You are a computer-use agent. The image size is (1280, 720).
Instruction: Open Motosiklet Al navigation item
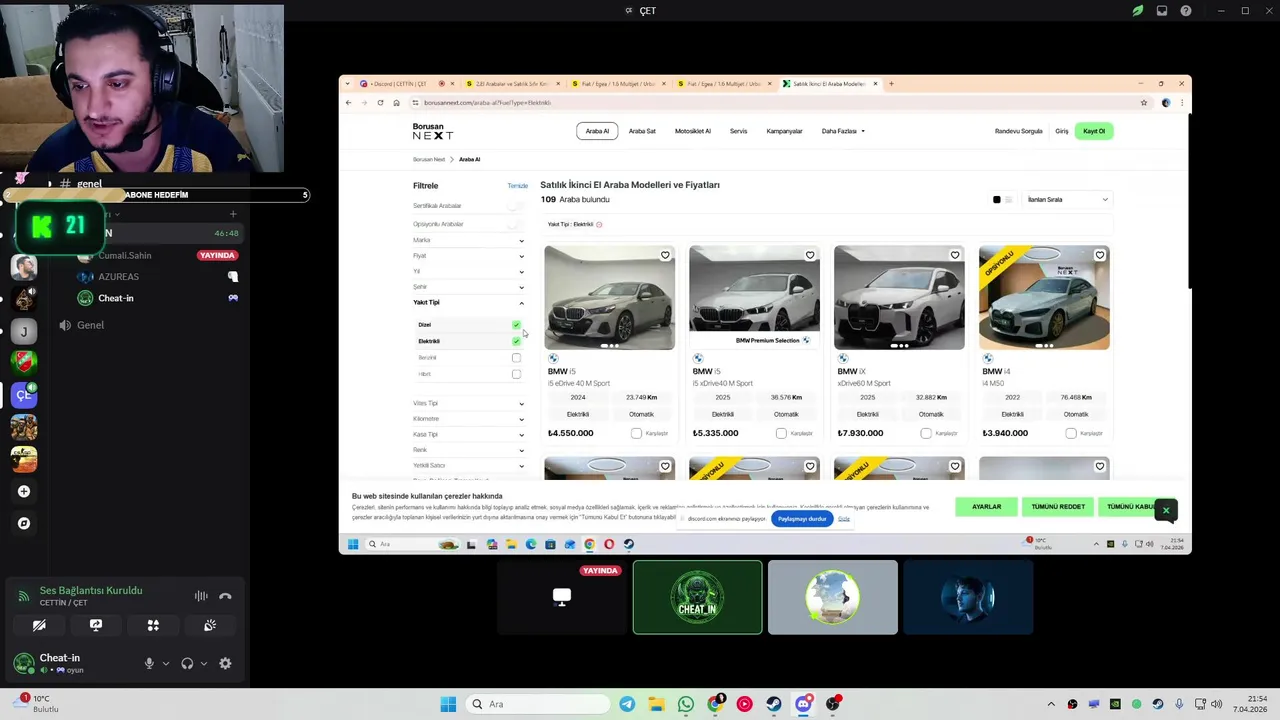pos(692,131)
